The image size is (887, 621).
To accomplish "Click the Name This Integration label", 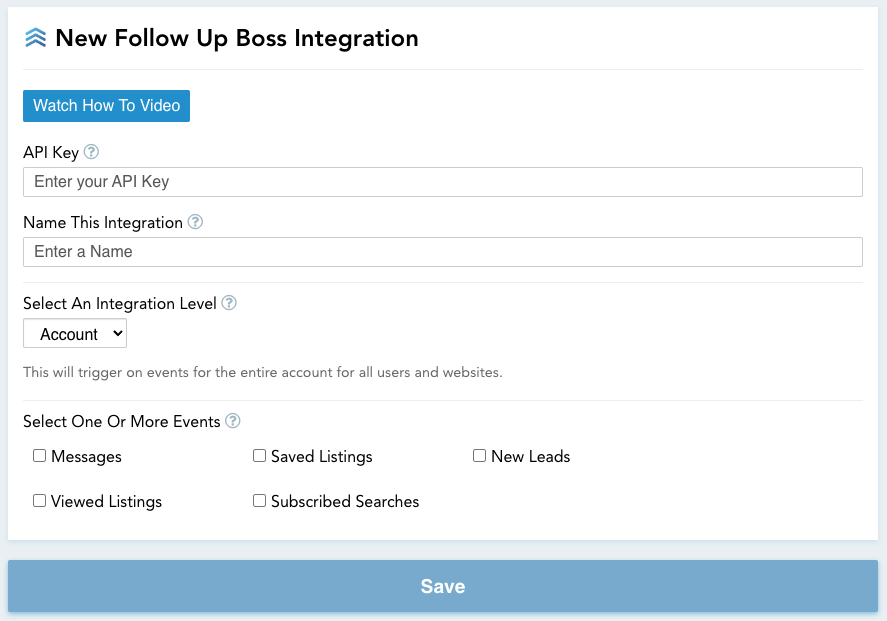I will pos(103,222).
